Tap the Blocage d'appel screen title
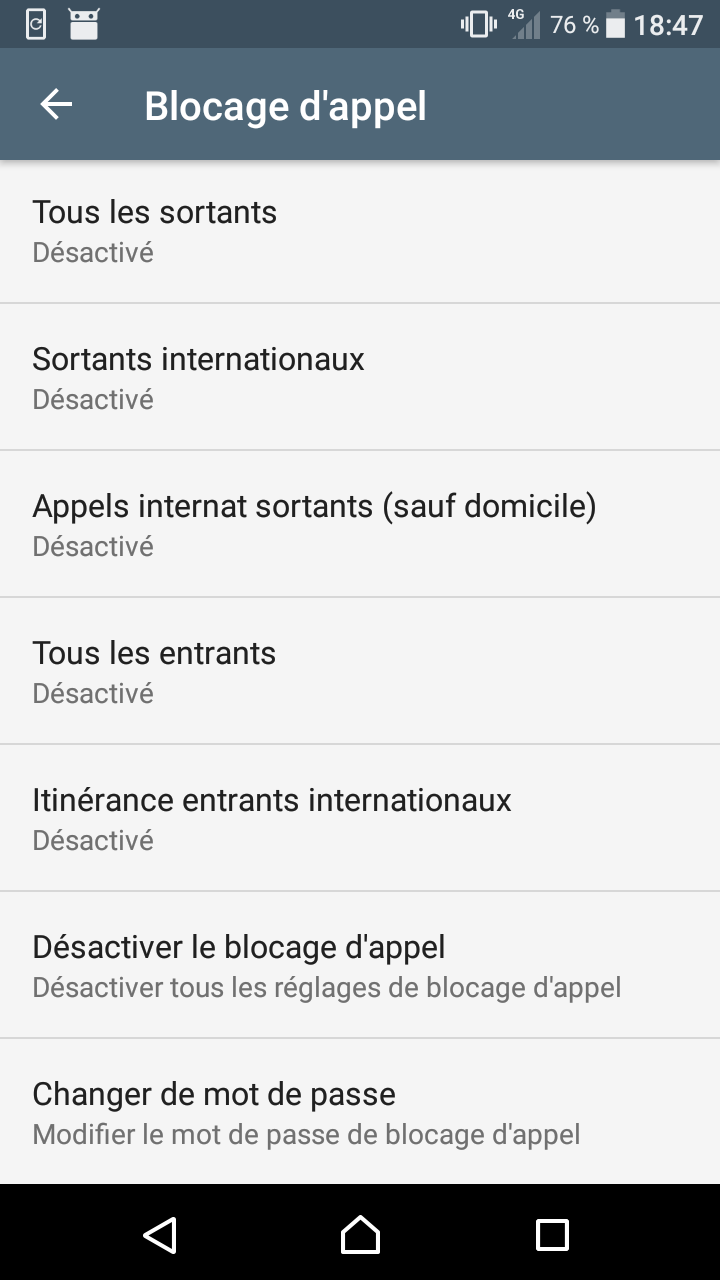720x1280 pixels. pyautogui.click(x=285, y=106)
